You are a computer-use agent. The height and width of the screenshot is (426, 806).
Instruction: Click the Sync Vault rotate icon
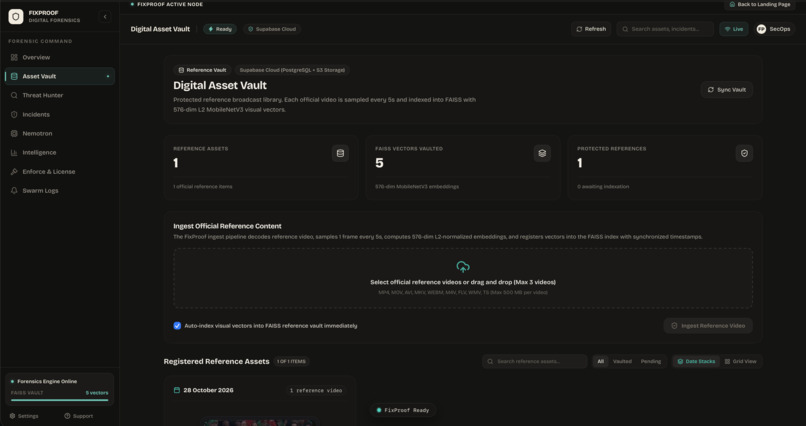coord(710,89)
